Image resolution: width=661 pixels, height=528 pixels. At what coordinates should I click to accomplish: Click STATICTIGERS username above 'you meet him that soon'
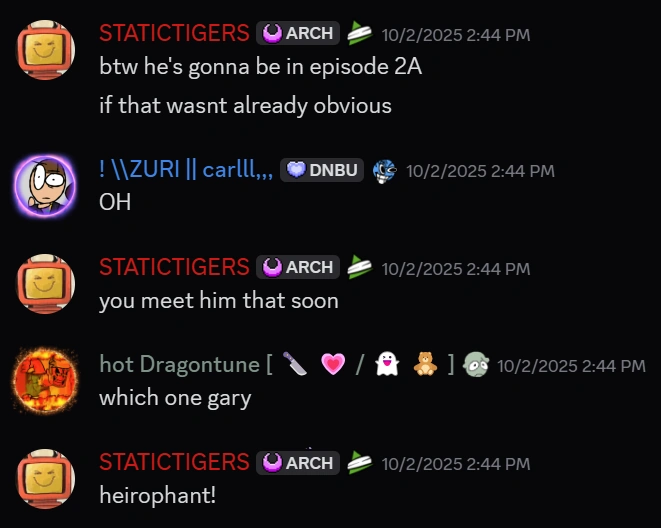tap(174, 267)
